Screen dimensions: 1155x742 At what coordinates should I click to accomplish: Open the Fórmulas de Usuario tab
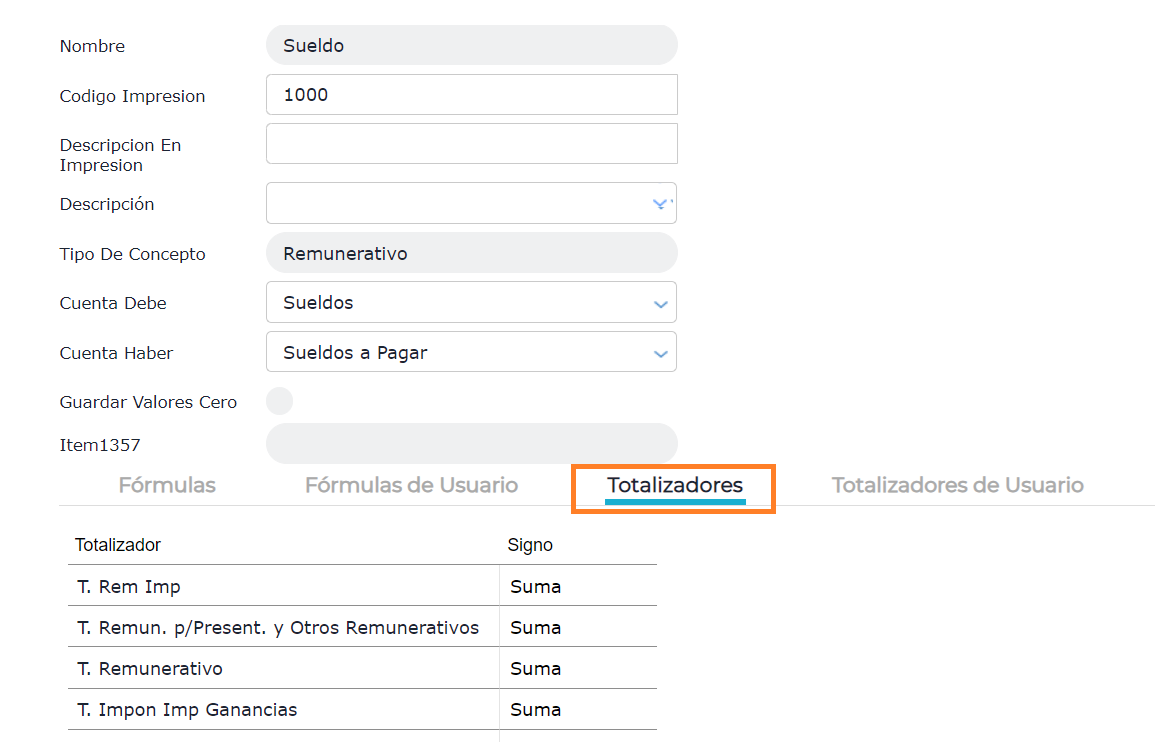411,485
